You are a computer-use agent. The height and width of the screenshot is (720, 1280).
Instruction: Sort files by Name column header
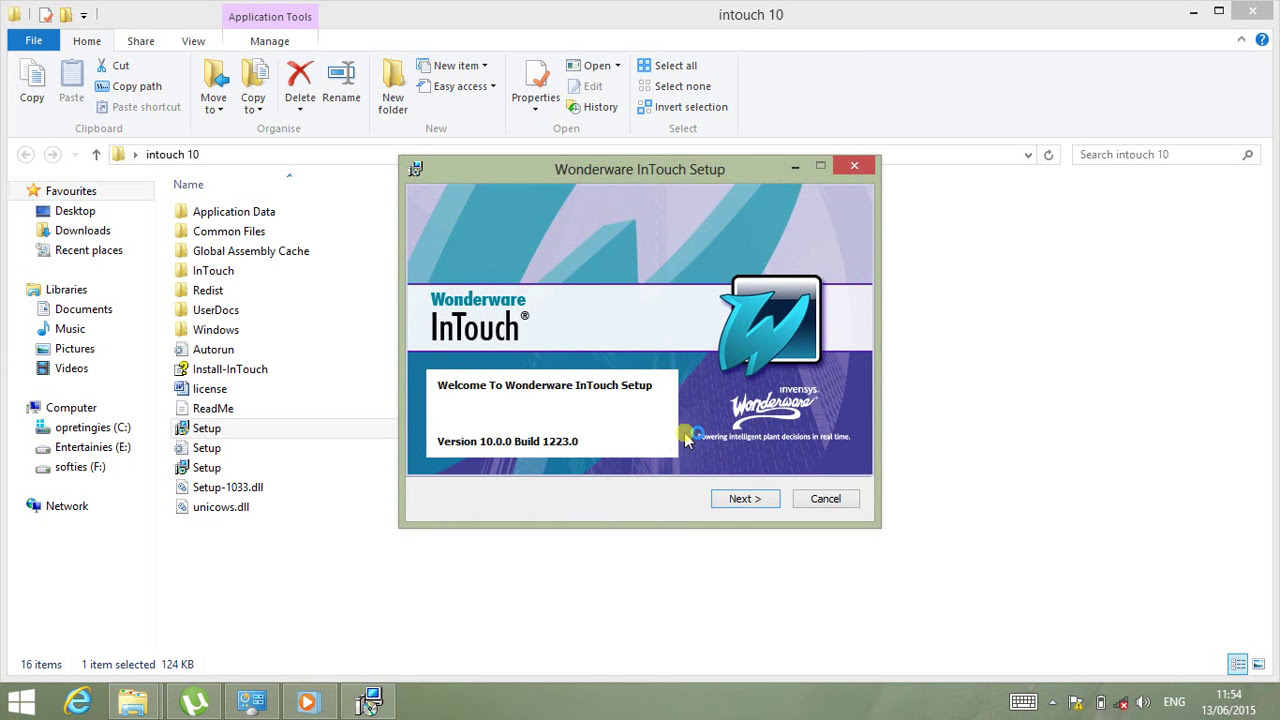click(x=188, y=184)
